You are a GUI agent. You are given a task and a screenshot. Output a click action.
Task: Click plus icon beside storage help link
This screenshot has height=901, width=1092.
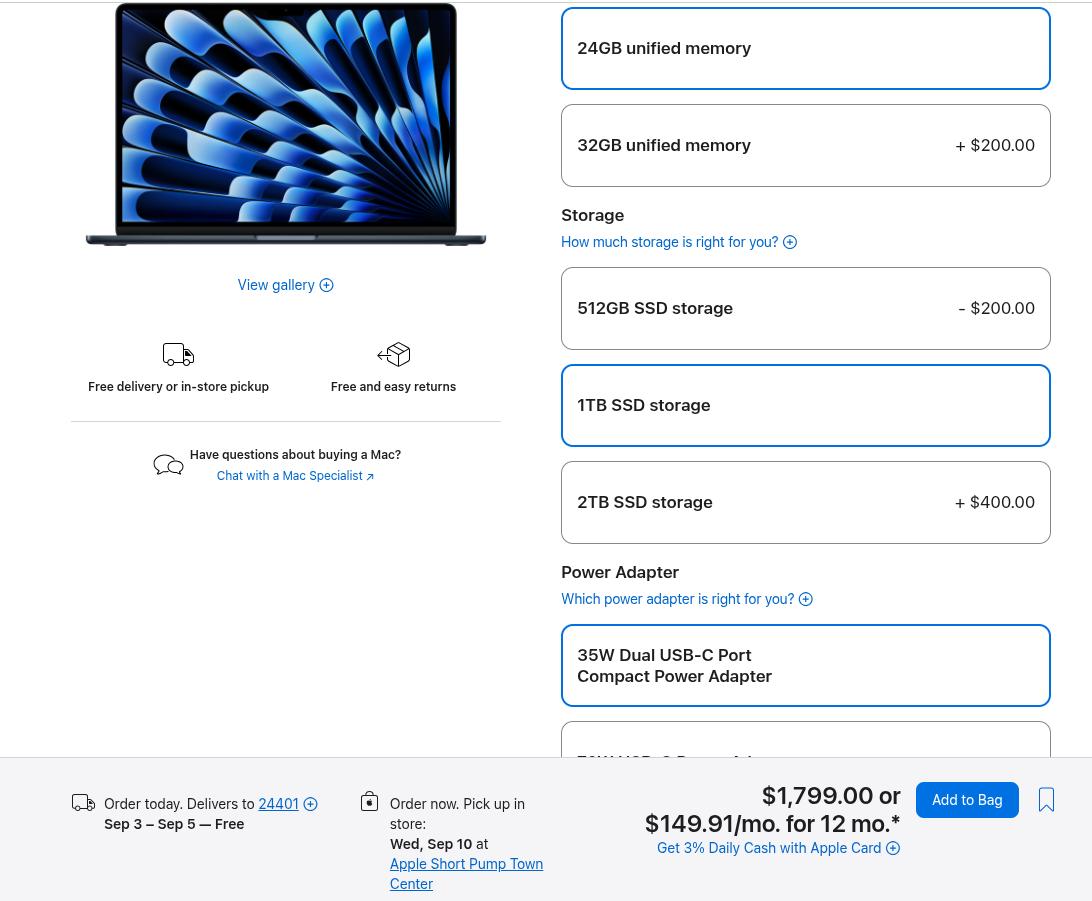[790, 242]
